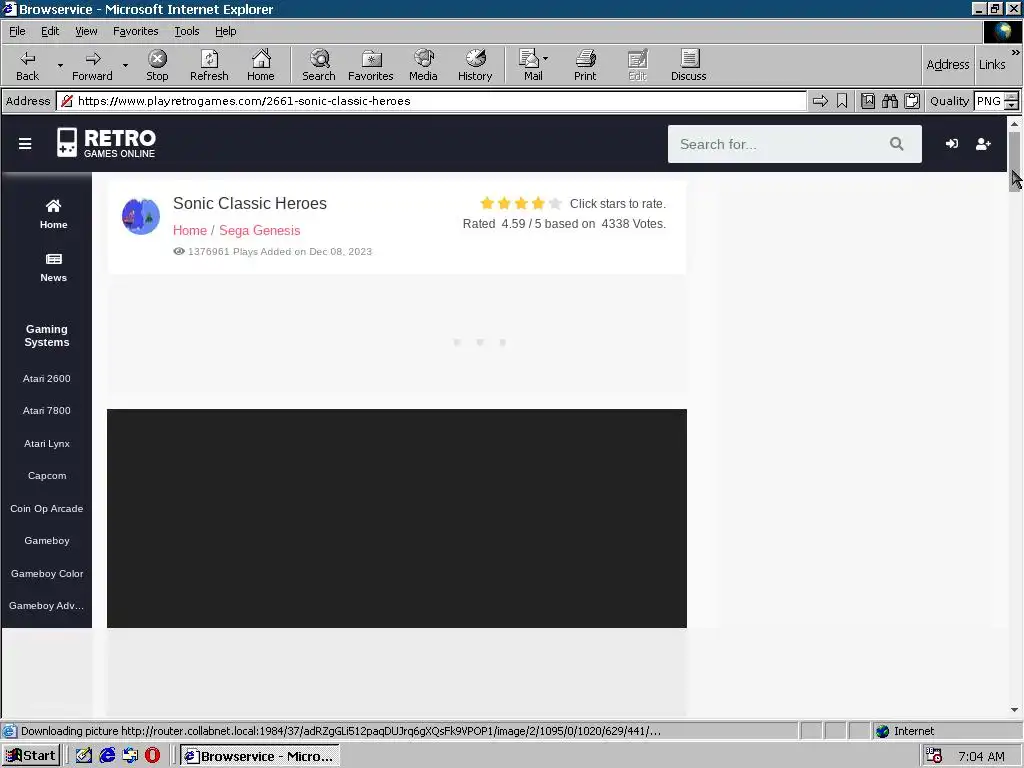This screenshot has height=768, width=1024.
Task: Click the Home breadcrumb link
Action: coord(189,231)
